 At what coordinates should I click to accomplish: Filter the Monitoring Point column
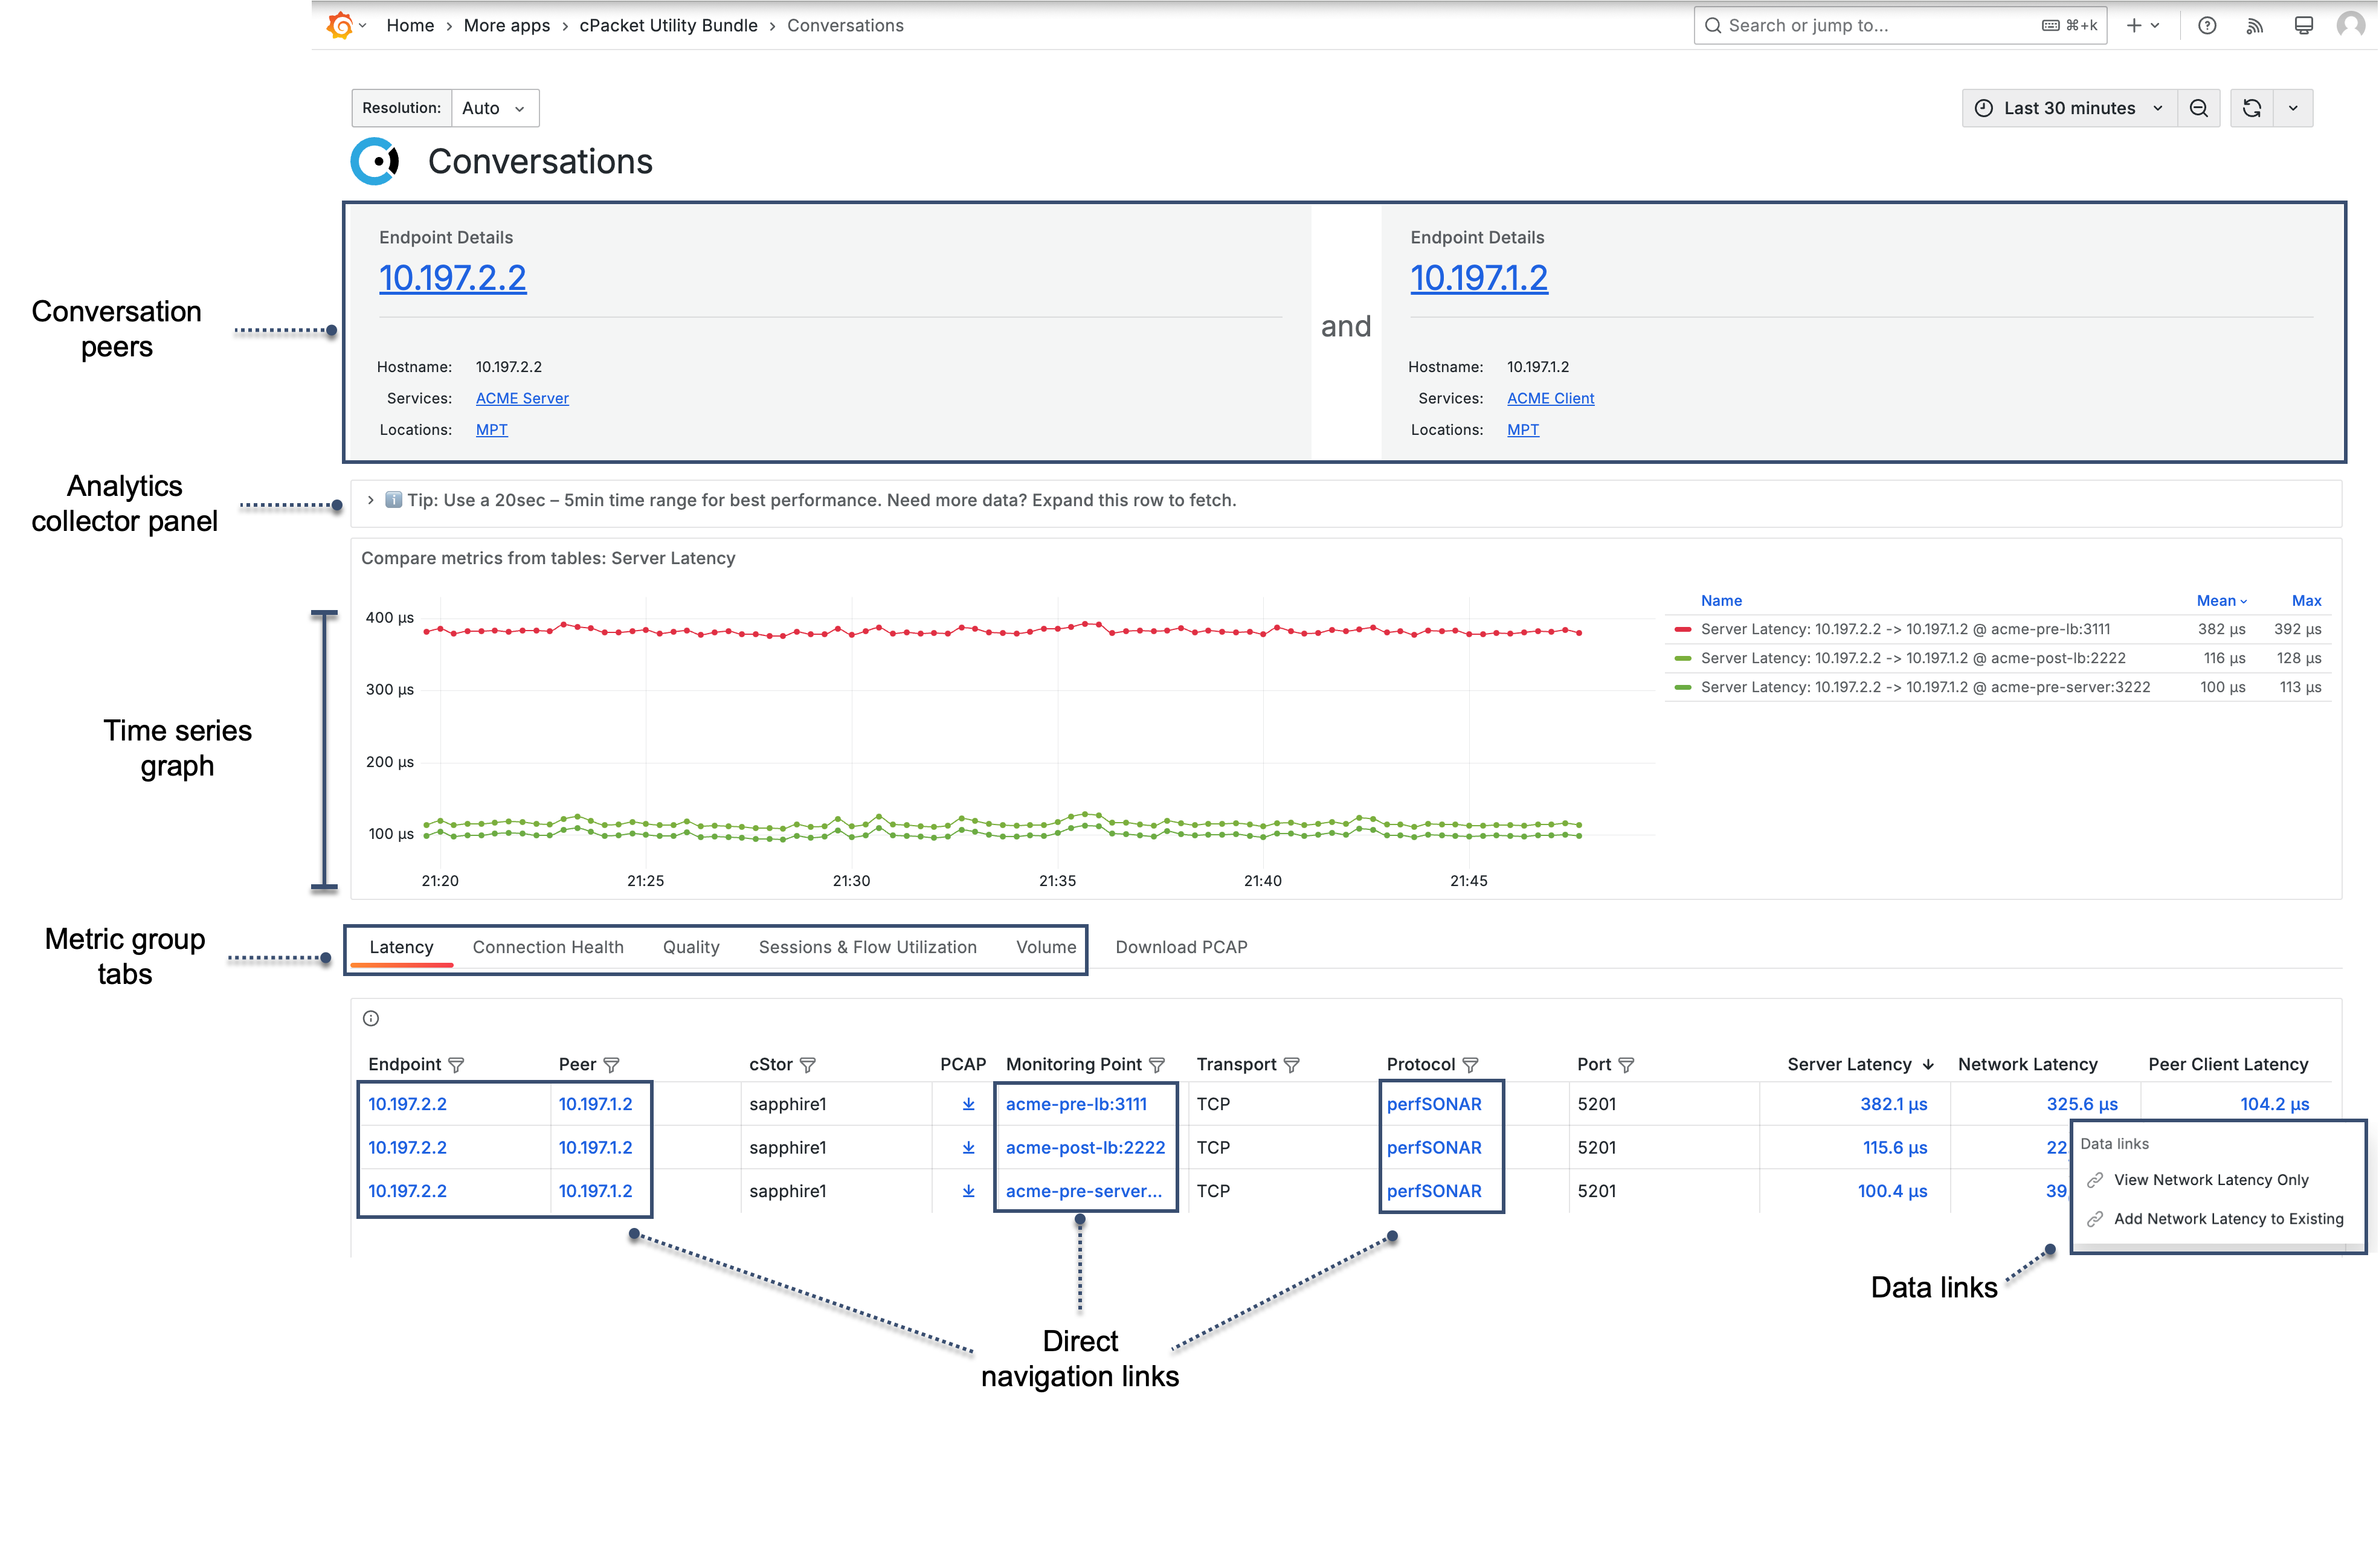tap(1157, 1065)
